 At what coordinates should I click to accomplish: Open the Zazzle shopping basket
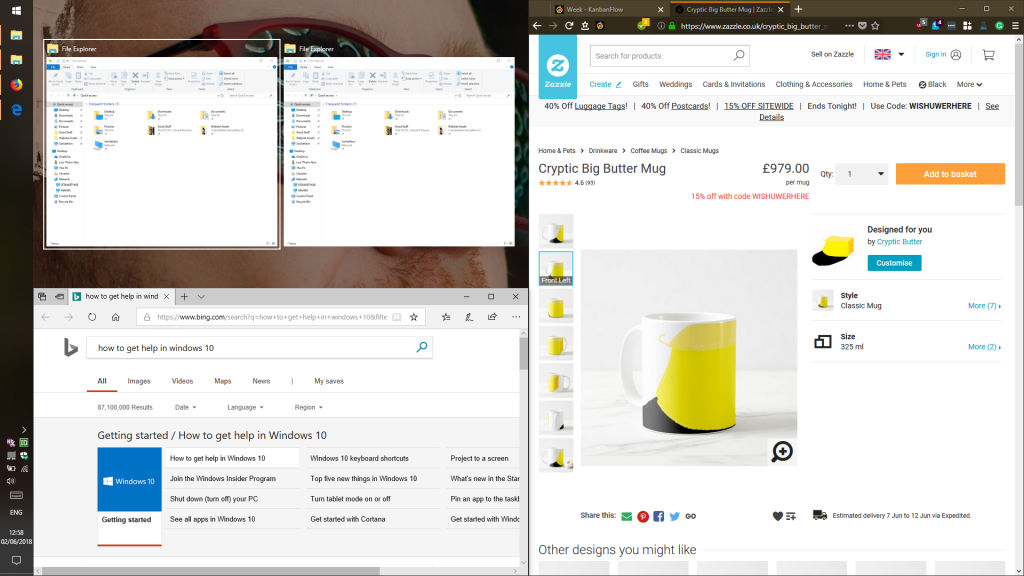988,55
